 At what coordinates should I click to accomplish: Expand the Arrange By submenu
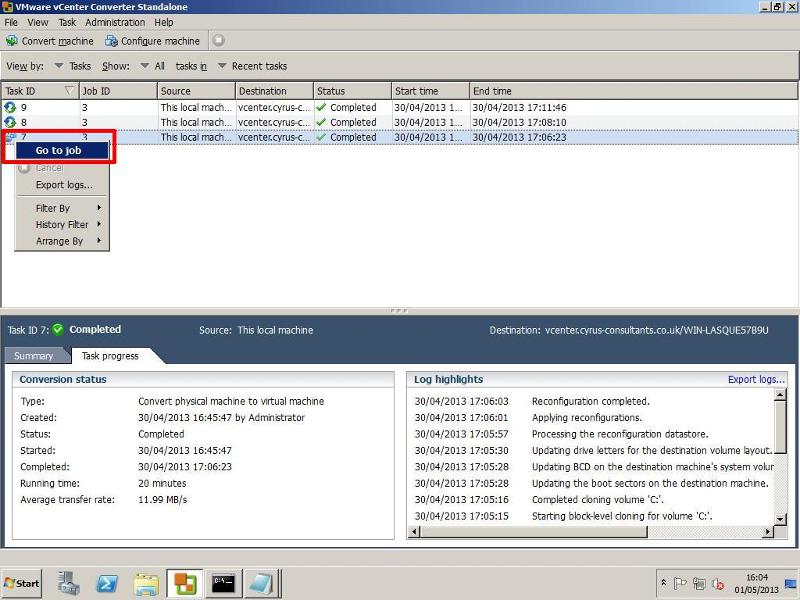click(x=62, y=241)
